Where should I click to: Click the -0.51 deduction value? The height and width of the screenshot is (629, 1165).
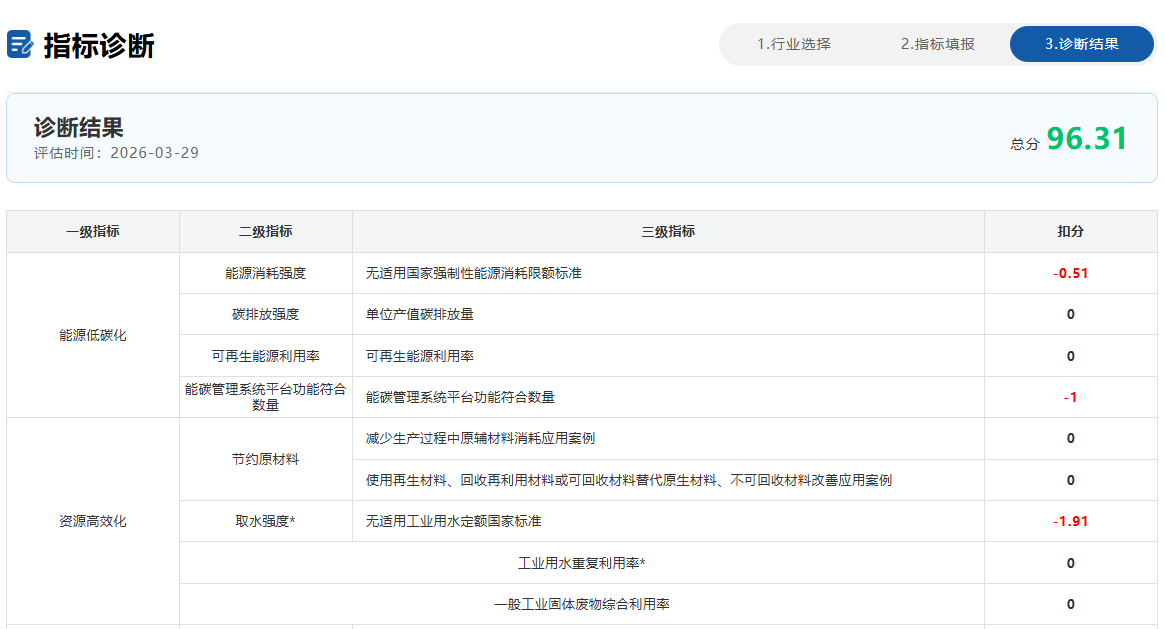1070,273
